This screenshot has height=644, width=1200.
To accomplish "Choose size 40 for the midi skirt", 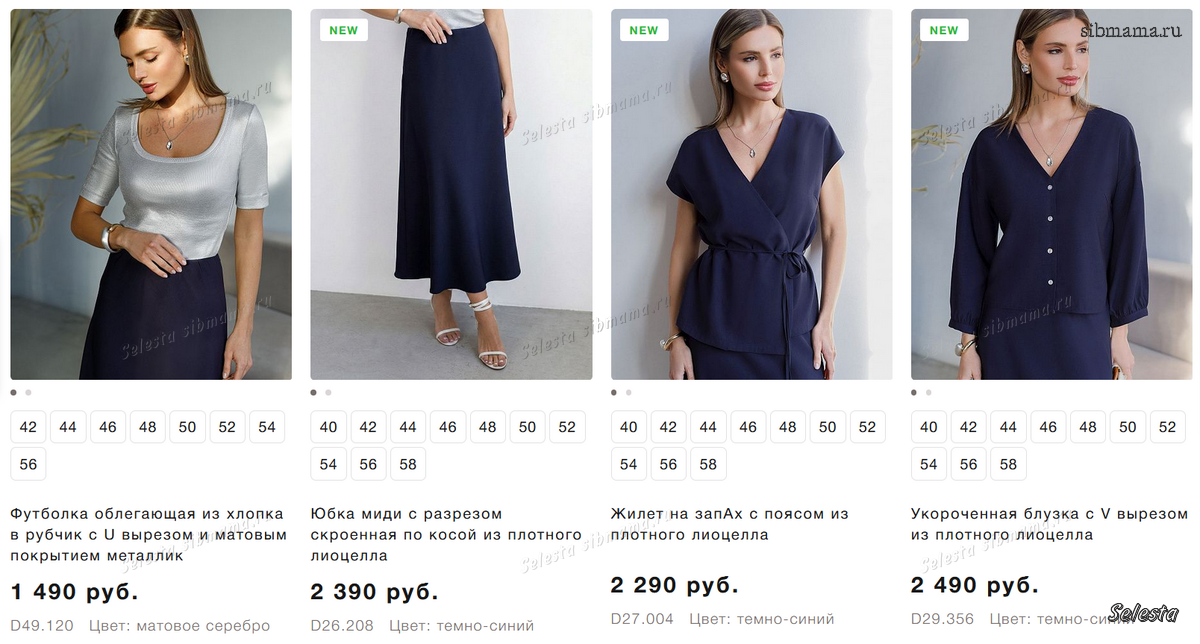I will (x=328, y=427).
